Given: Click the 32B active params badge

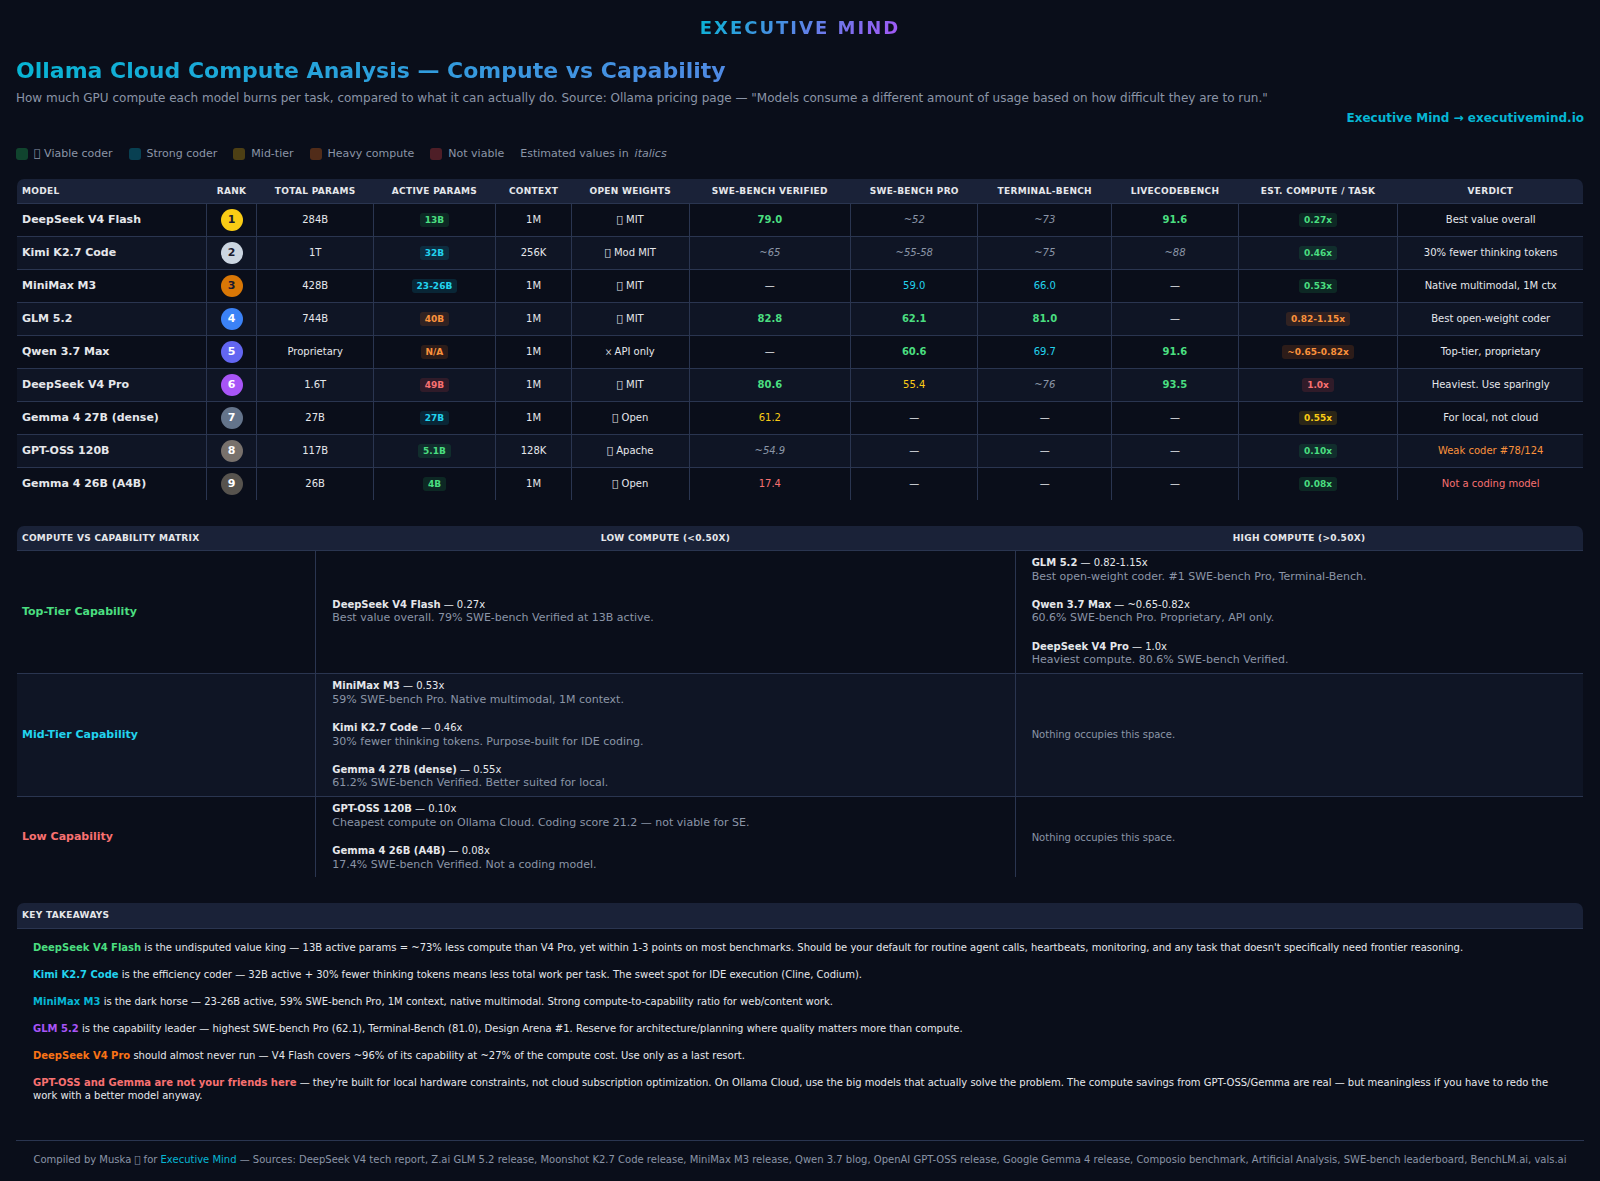Looking at the screenshot, I should 434,253.
